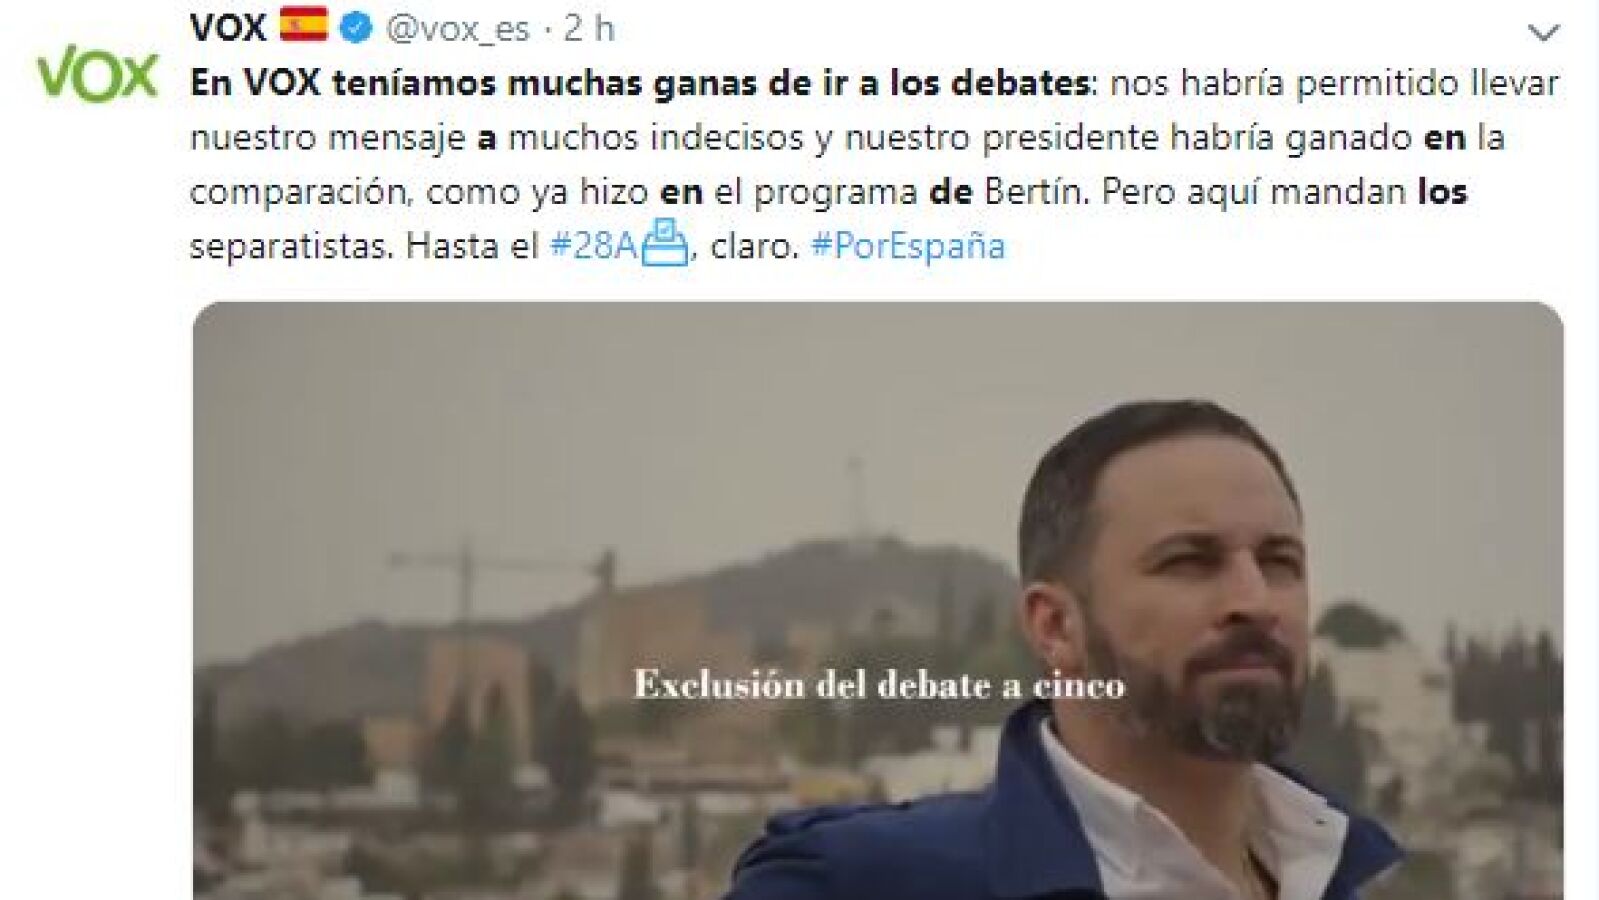Click the 'Exclusión del debate a cinco' caption
The width and height of the screenshot is (1599, 900).
click(879, 685)
